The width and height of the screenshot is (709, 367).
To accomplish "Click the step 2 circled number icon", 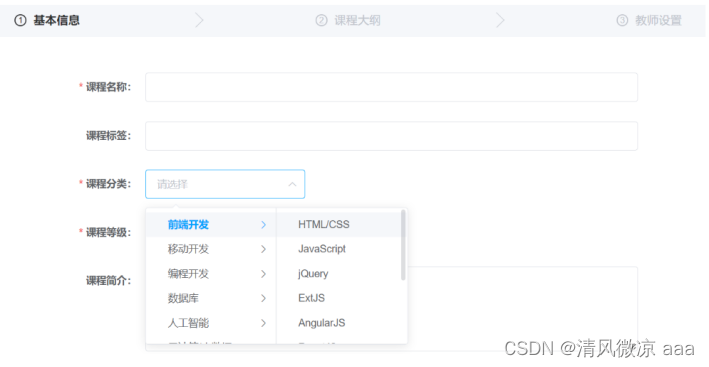I will tap(321, 20).
